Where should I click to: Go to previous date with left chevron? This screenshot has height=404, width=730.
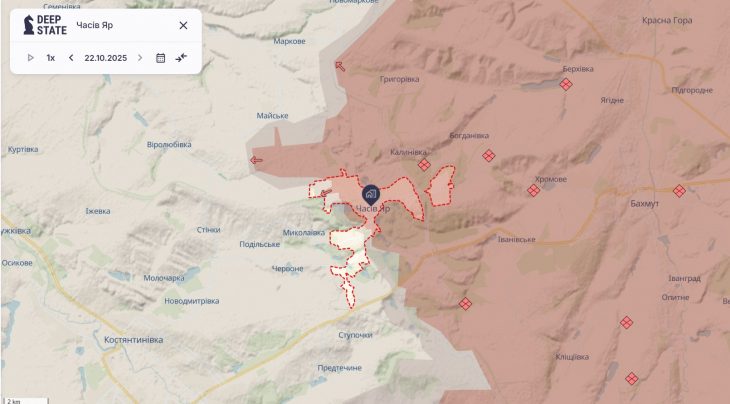tap(71, 58)
